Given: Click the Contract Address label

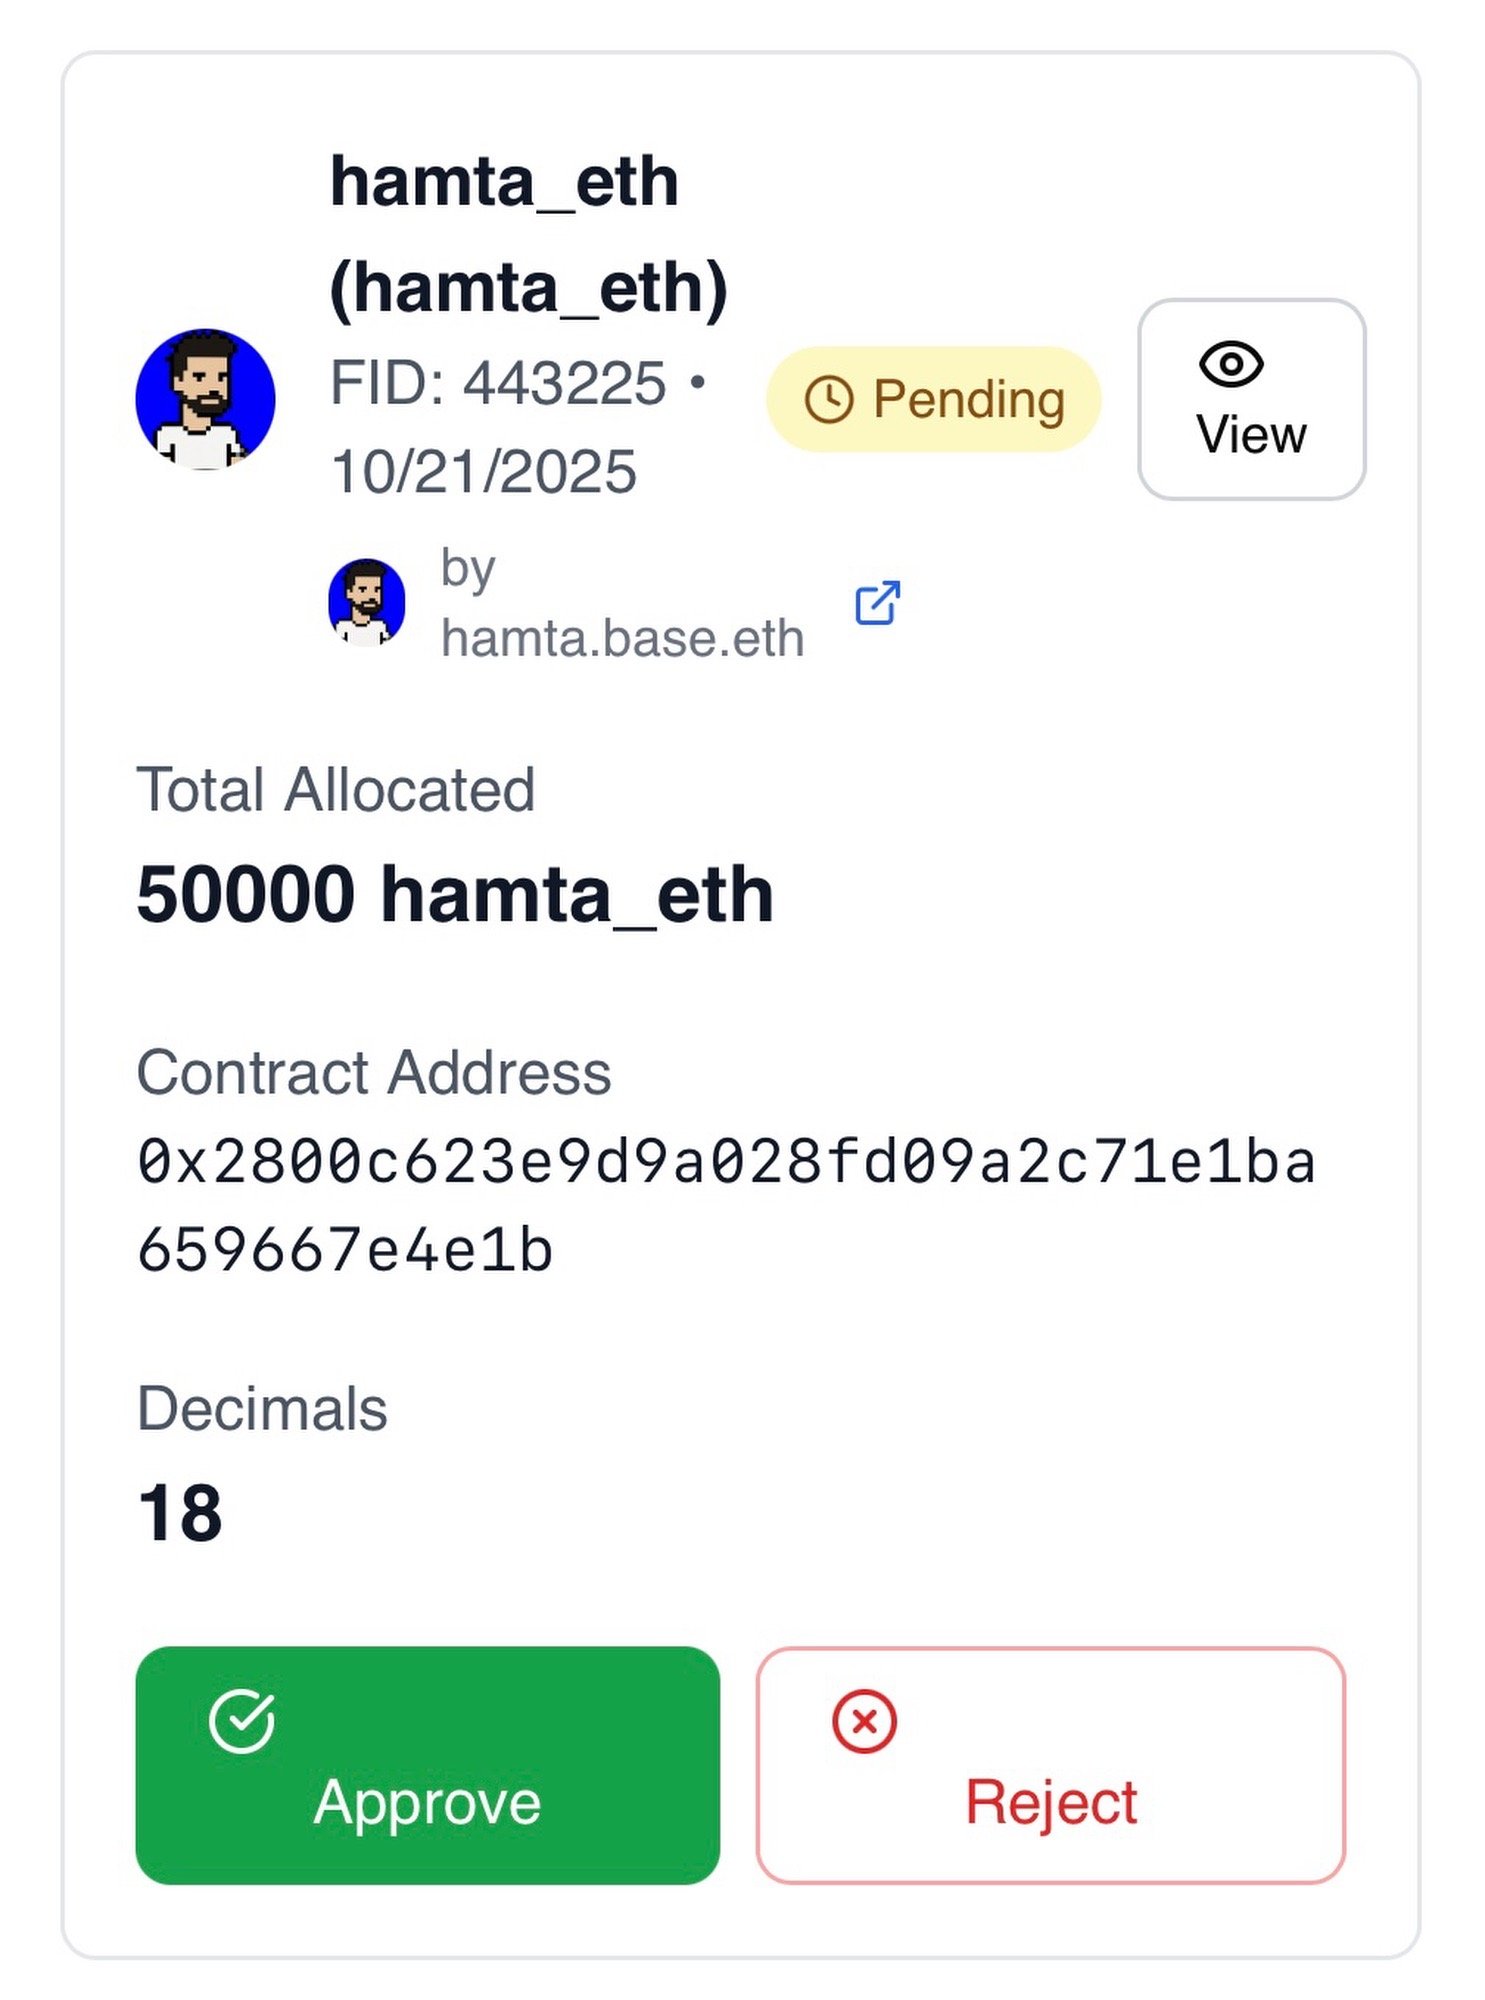Looking at the screenshot, I should click(x=373, y=1073).
